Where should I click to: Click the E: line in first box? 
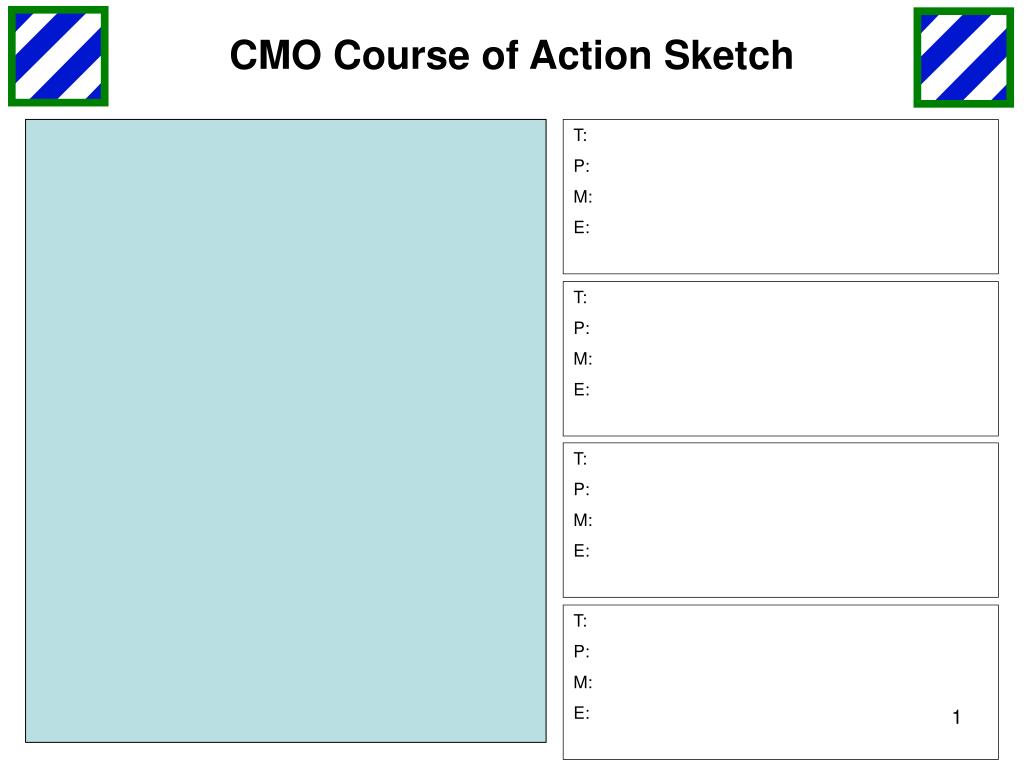click(x=581, y=227)
